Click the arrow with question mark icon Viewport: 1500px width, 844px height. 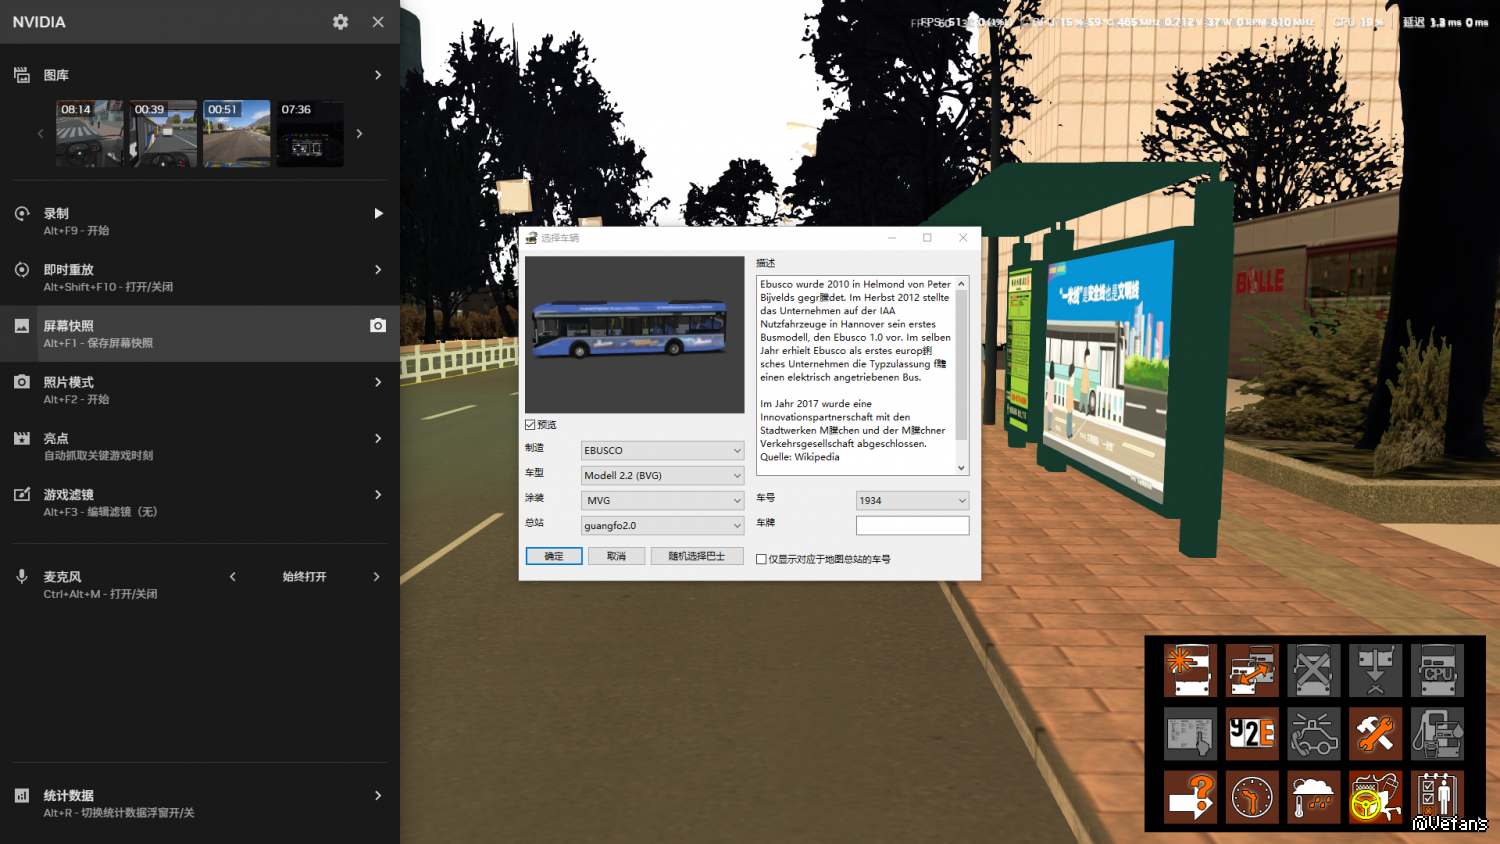[x=1189, y=797]
